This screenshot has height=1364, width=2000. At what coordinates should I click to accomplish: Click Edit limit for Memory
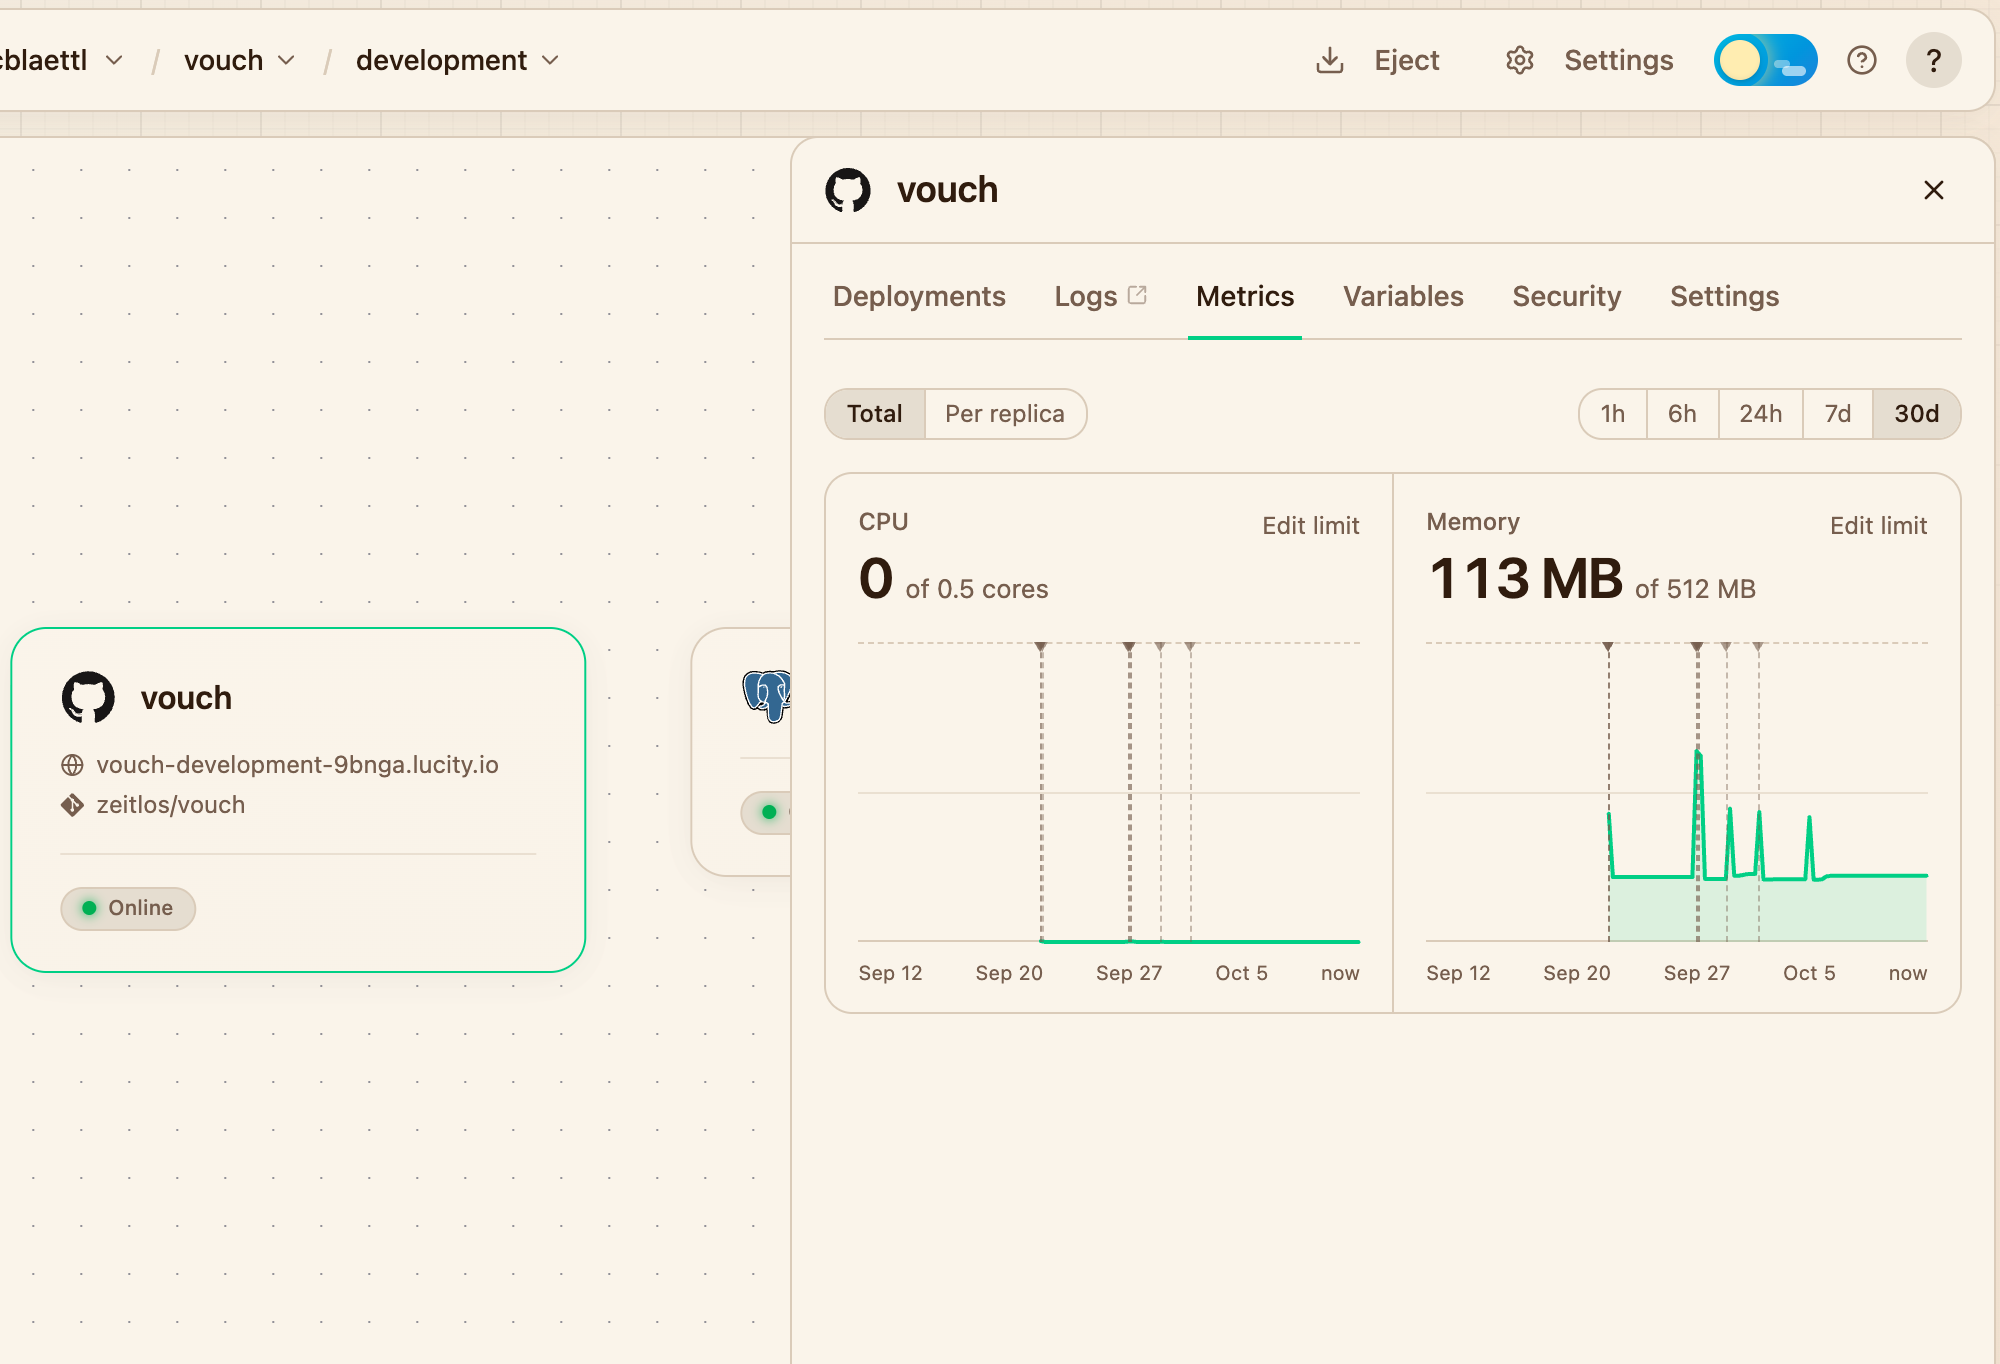1878,526
